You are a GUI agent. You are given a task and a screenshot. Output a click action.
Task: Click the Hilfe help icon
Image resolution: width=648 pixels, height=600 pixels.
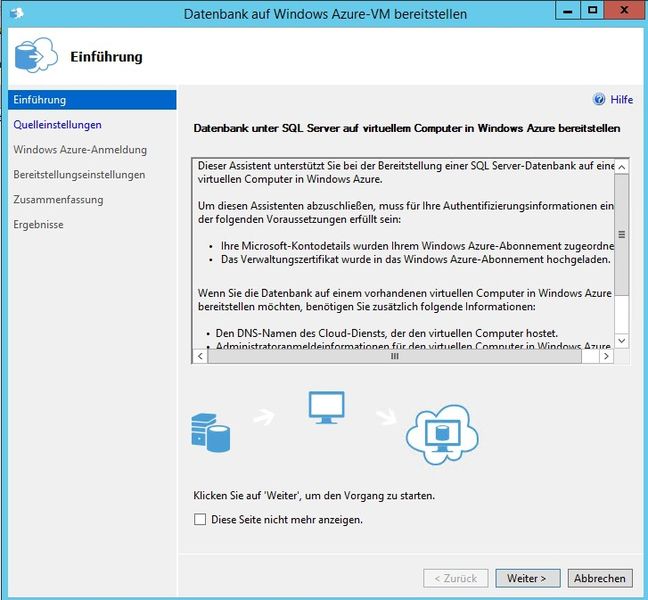[x=599, y=99]
